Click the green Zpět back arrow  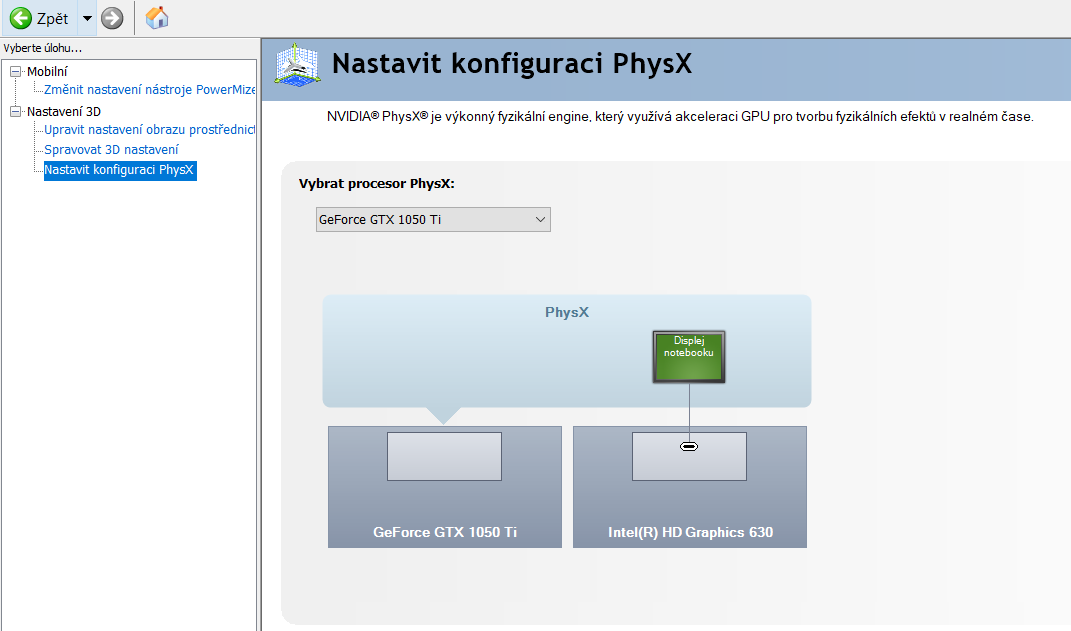coord(21,18)
